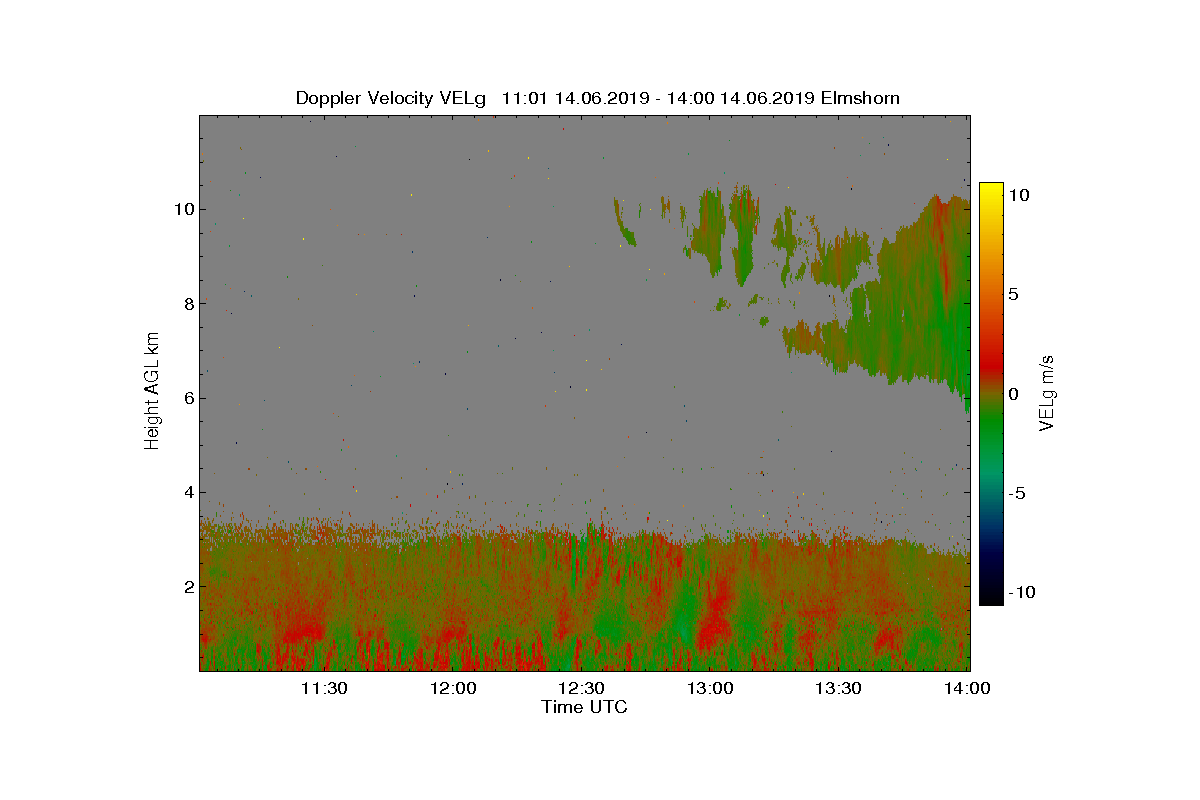Click the colorbar value label 0
The height and width of the screenshot is (800, 1200).
point(1013,394)
